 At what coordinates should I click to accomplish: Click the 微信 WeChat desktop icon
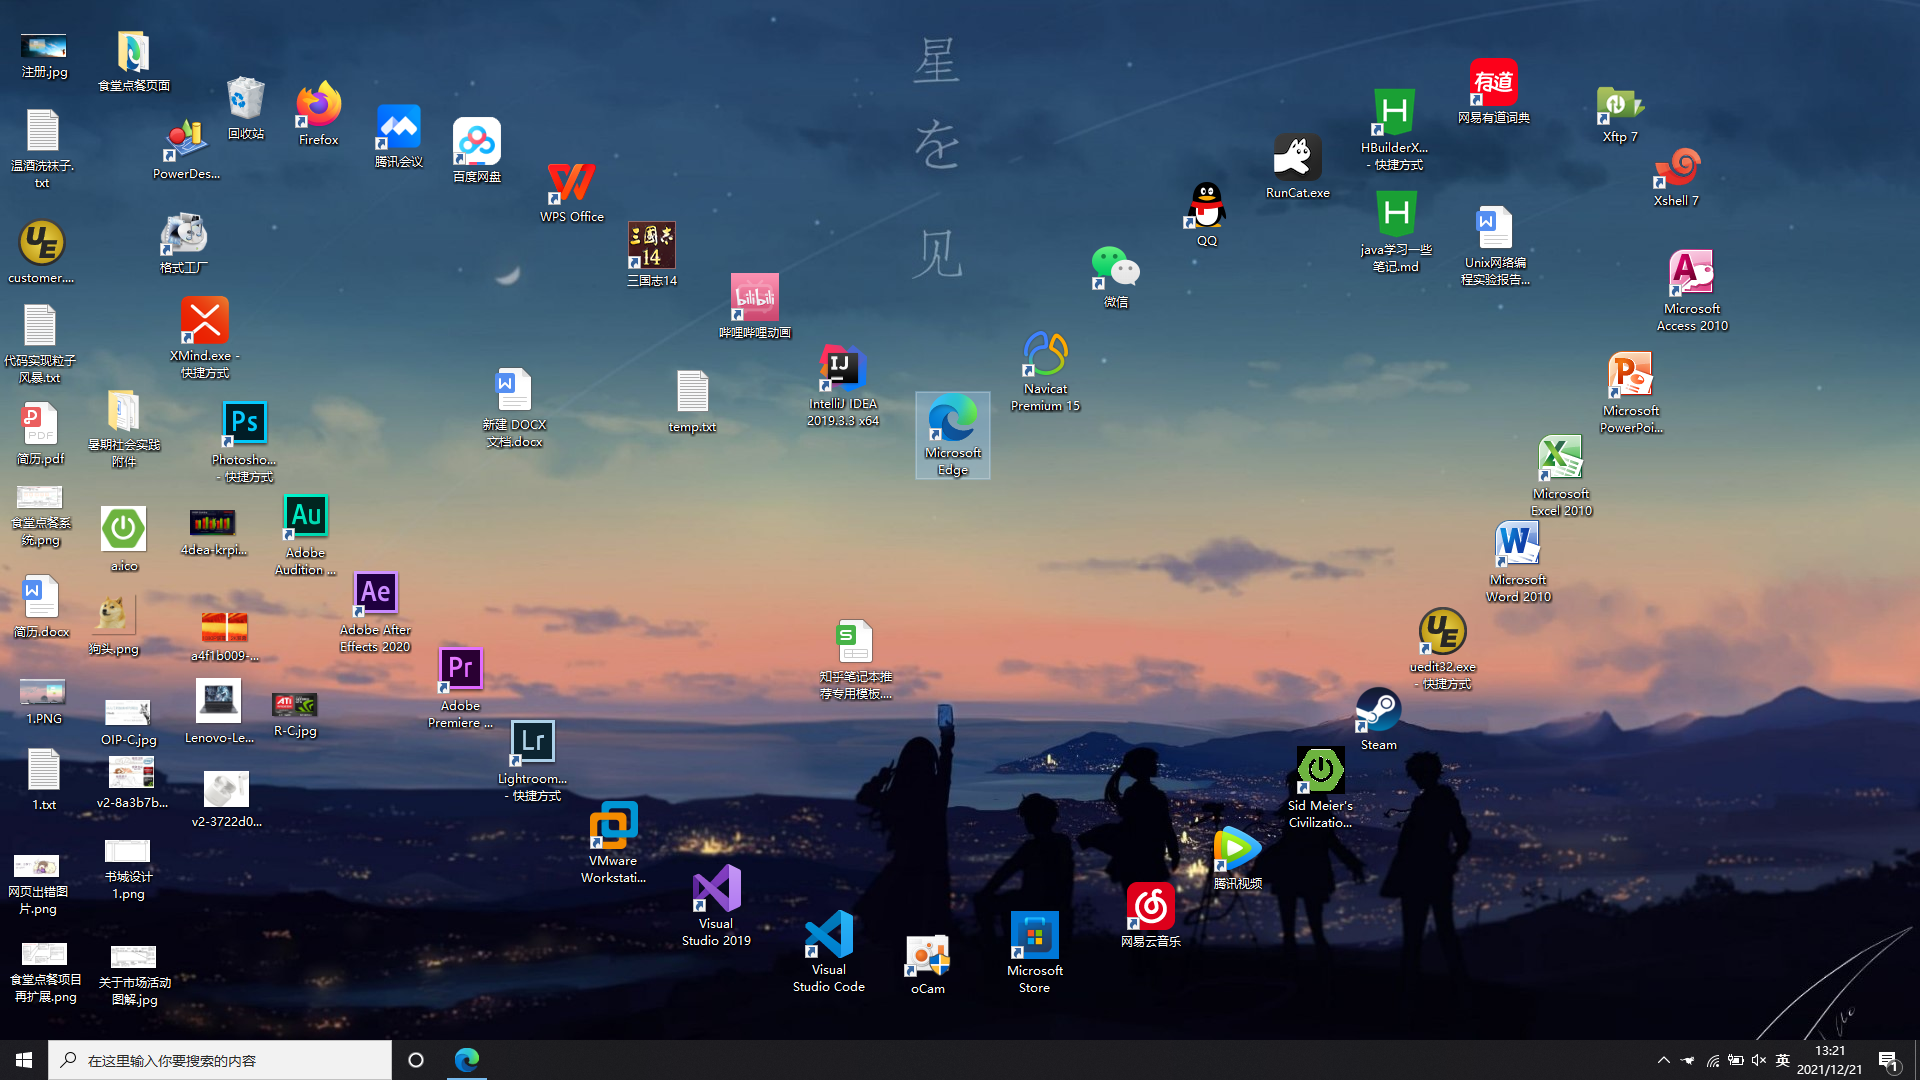[x=1116, y=277]
